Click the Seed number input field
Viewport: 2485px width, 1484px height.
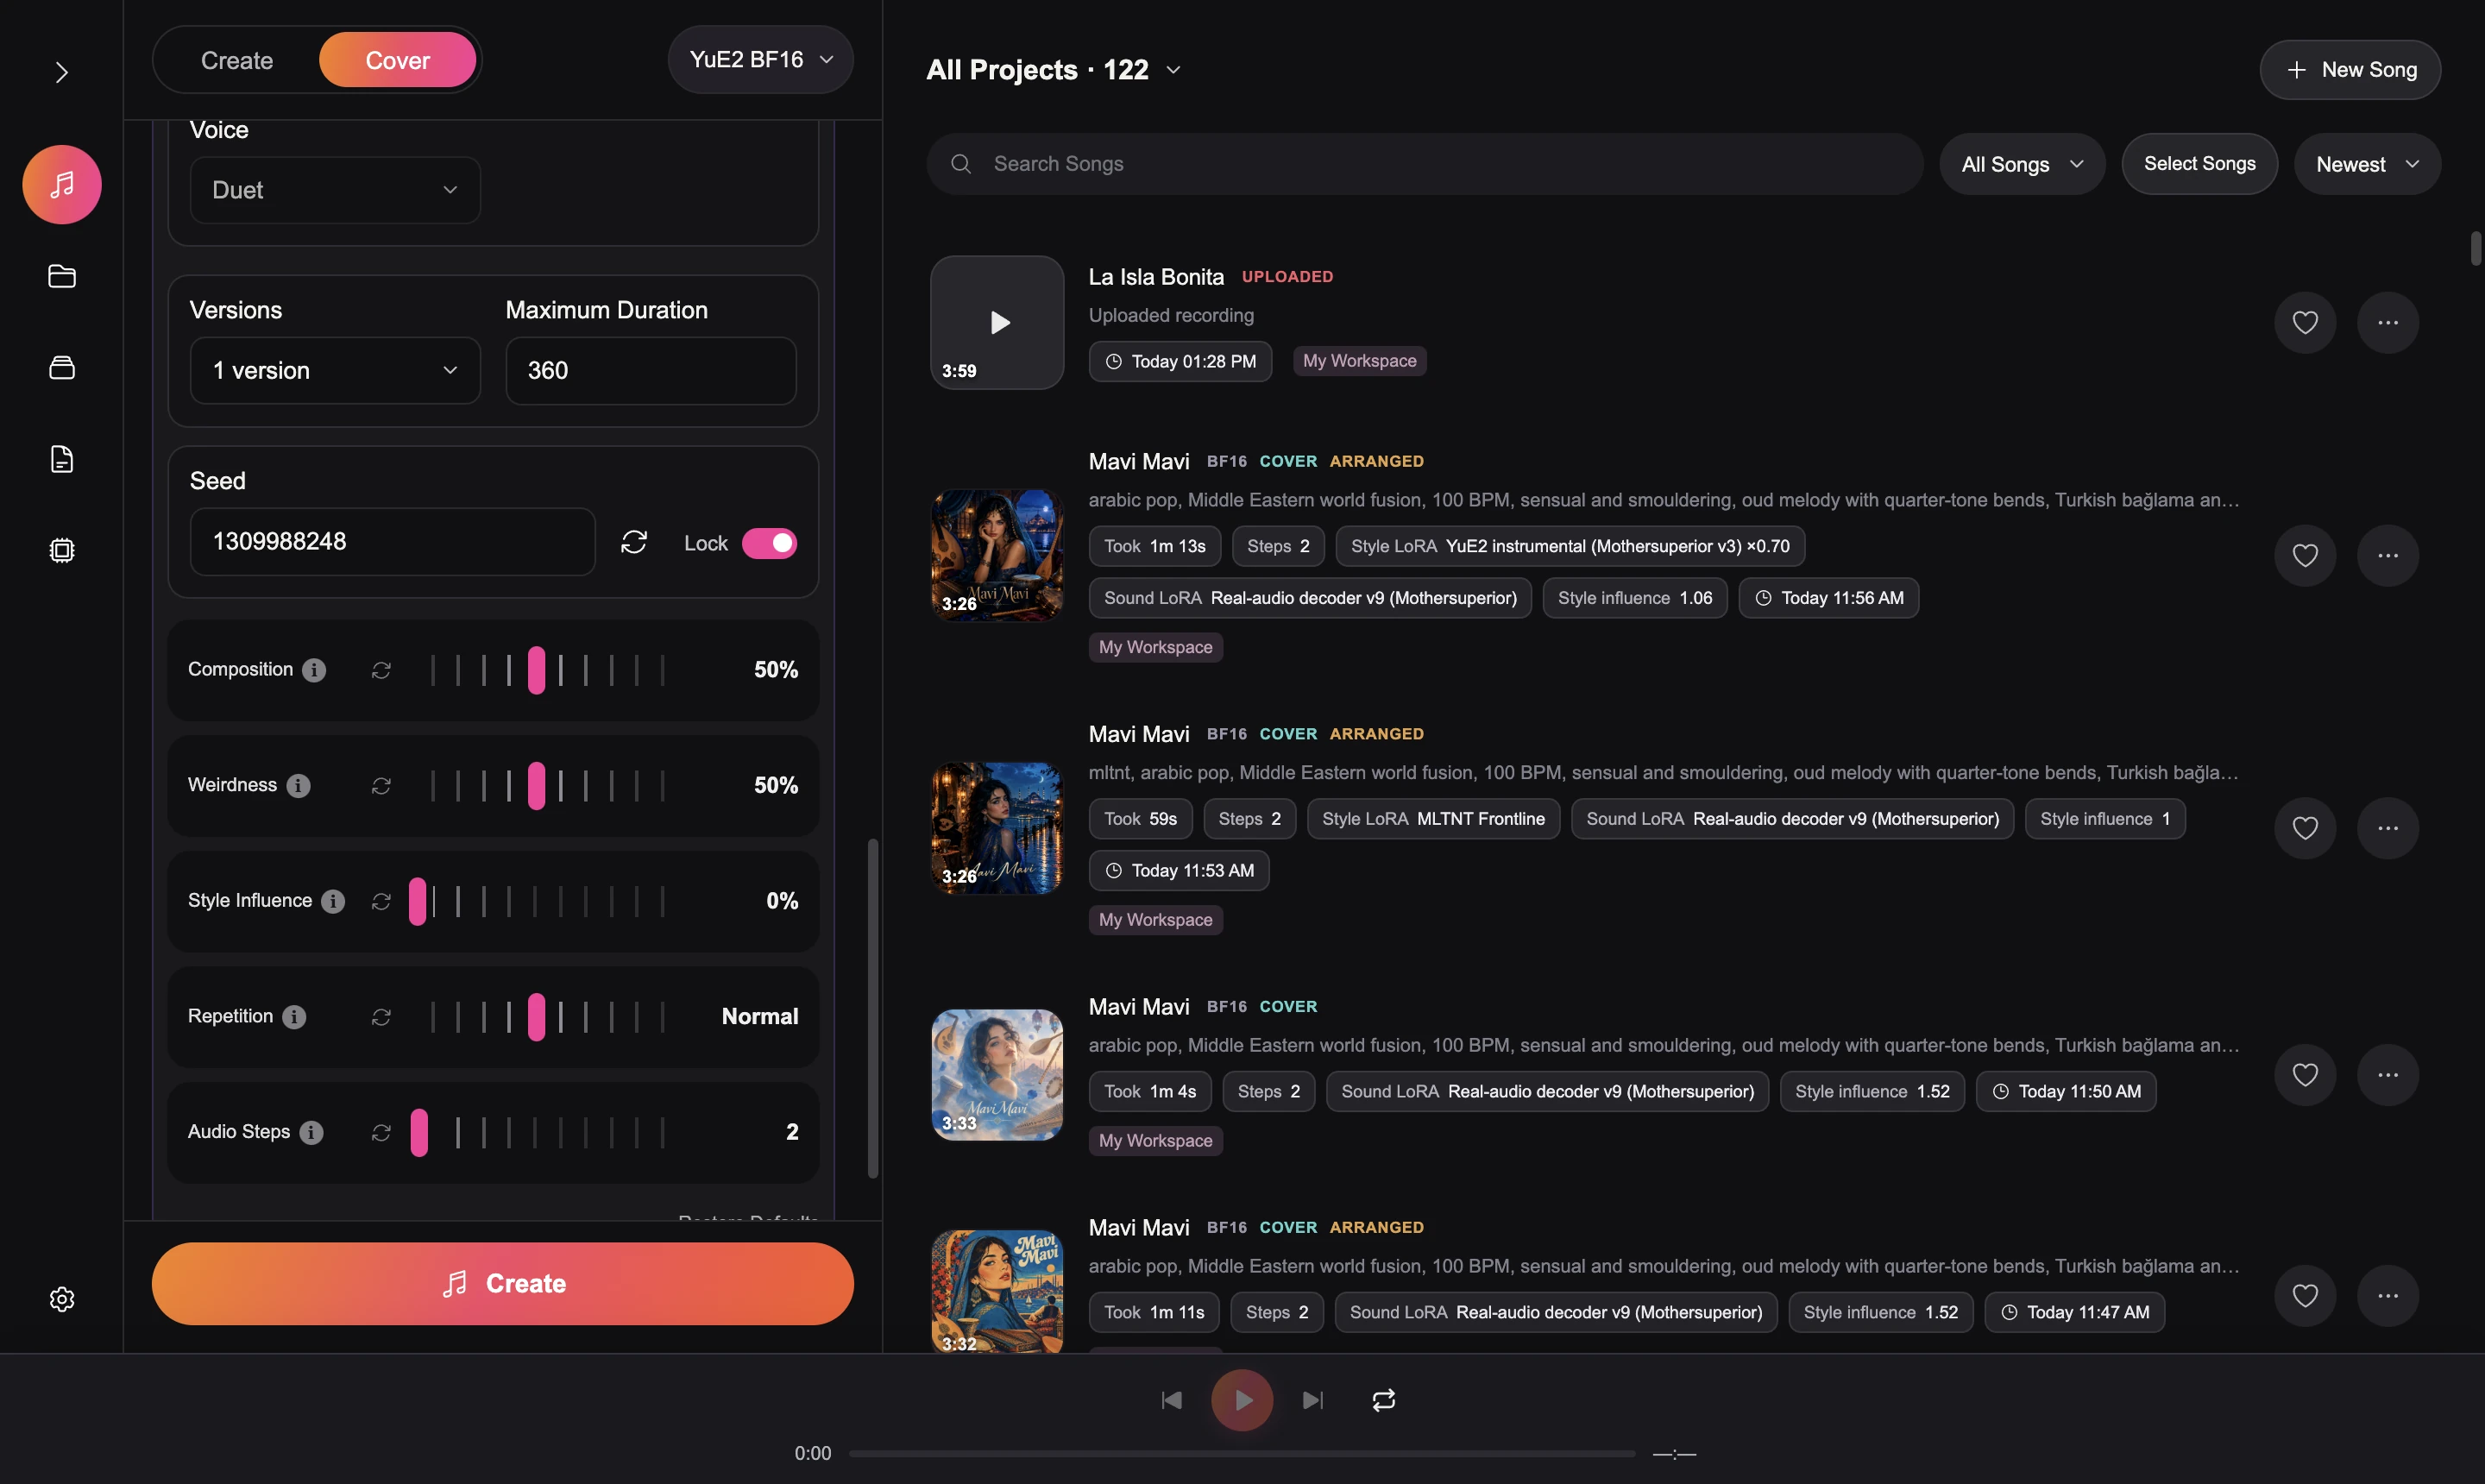(392, 542)
